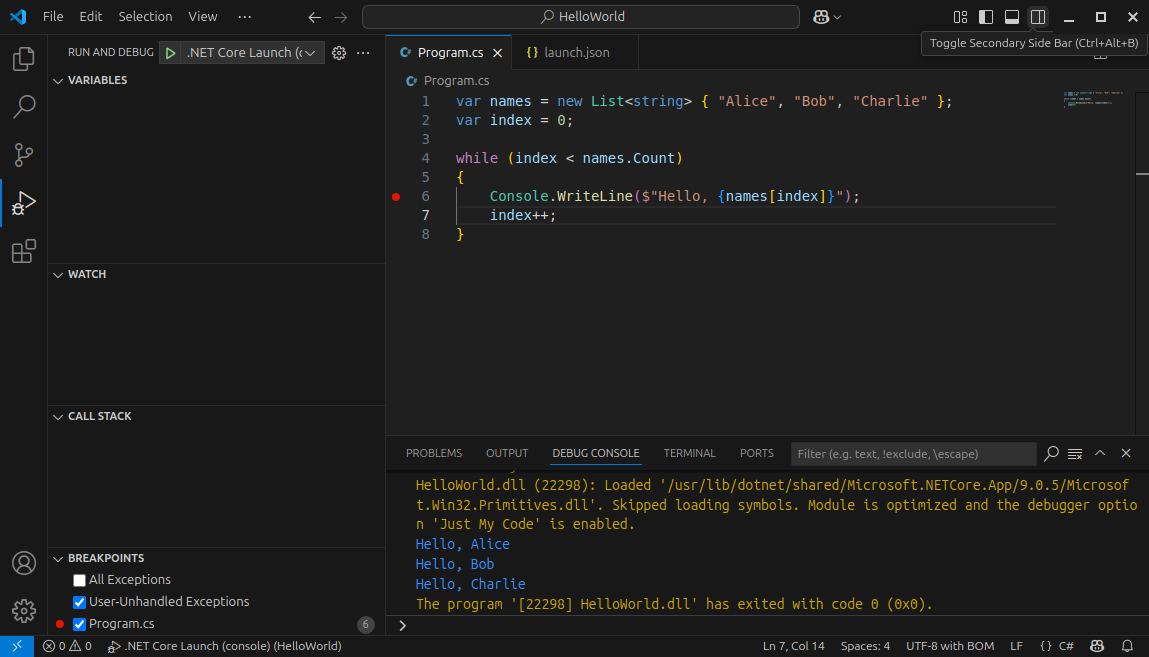Switch to the OUTPUT panel tab
This screenshot has width=1149, height=657.
[506, 453]
